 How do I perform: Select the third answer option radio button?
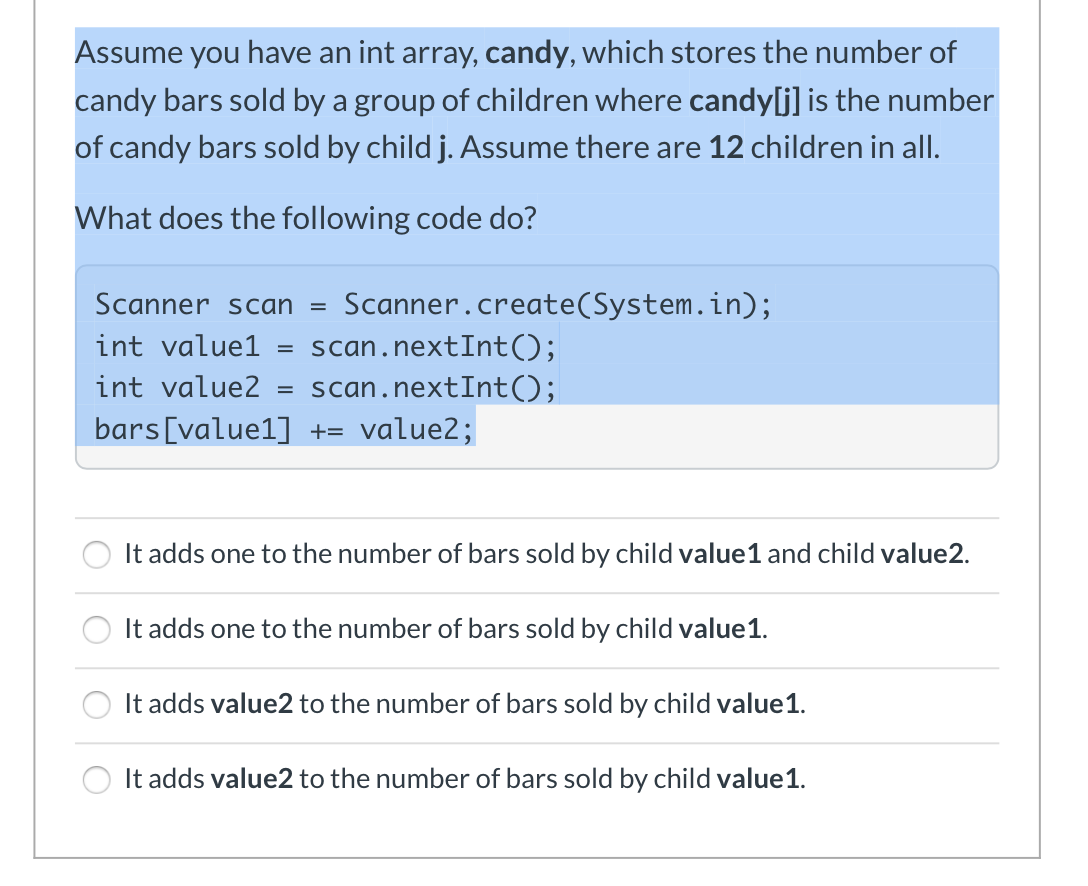click(96, 705)
